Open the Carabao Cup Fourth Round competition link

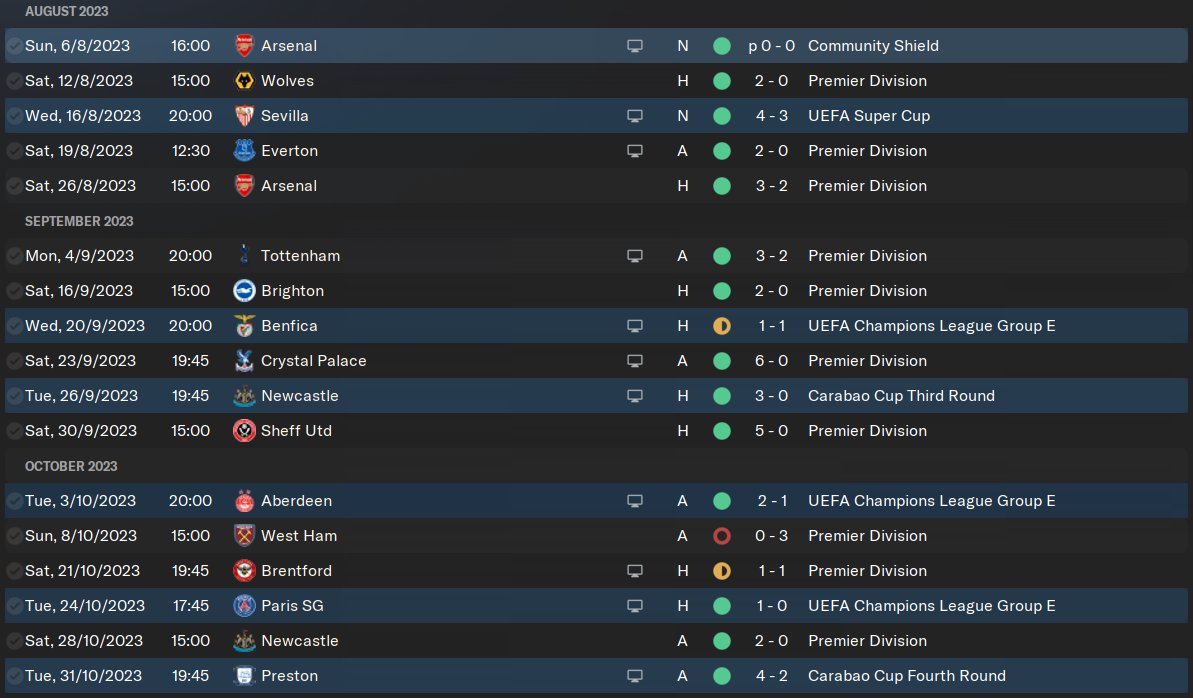pos(907,676)
